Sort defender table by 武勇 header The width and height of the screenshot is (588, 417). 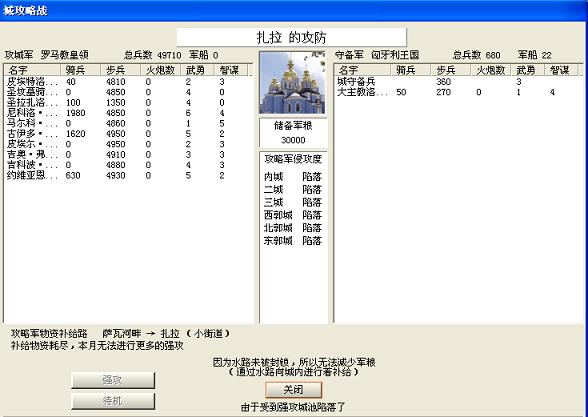[x=528, y=70]
